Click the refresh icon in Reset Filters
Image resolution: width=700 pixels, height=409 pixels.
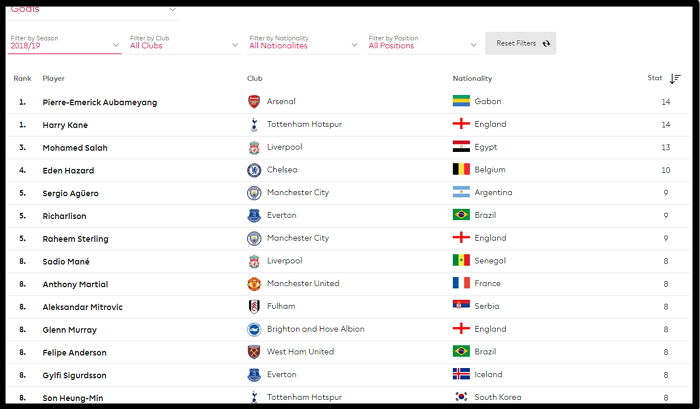(x=546, y=44)
